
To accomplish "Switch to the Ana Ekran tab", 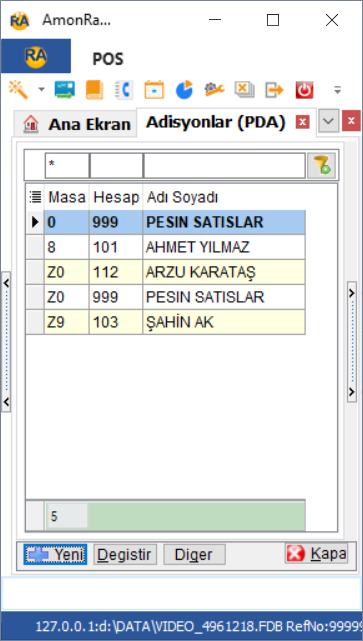I will [x=76, y=124].
